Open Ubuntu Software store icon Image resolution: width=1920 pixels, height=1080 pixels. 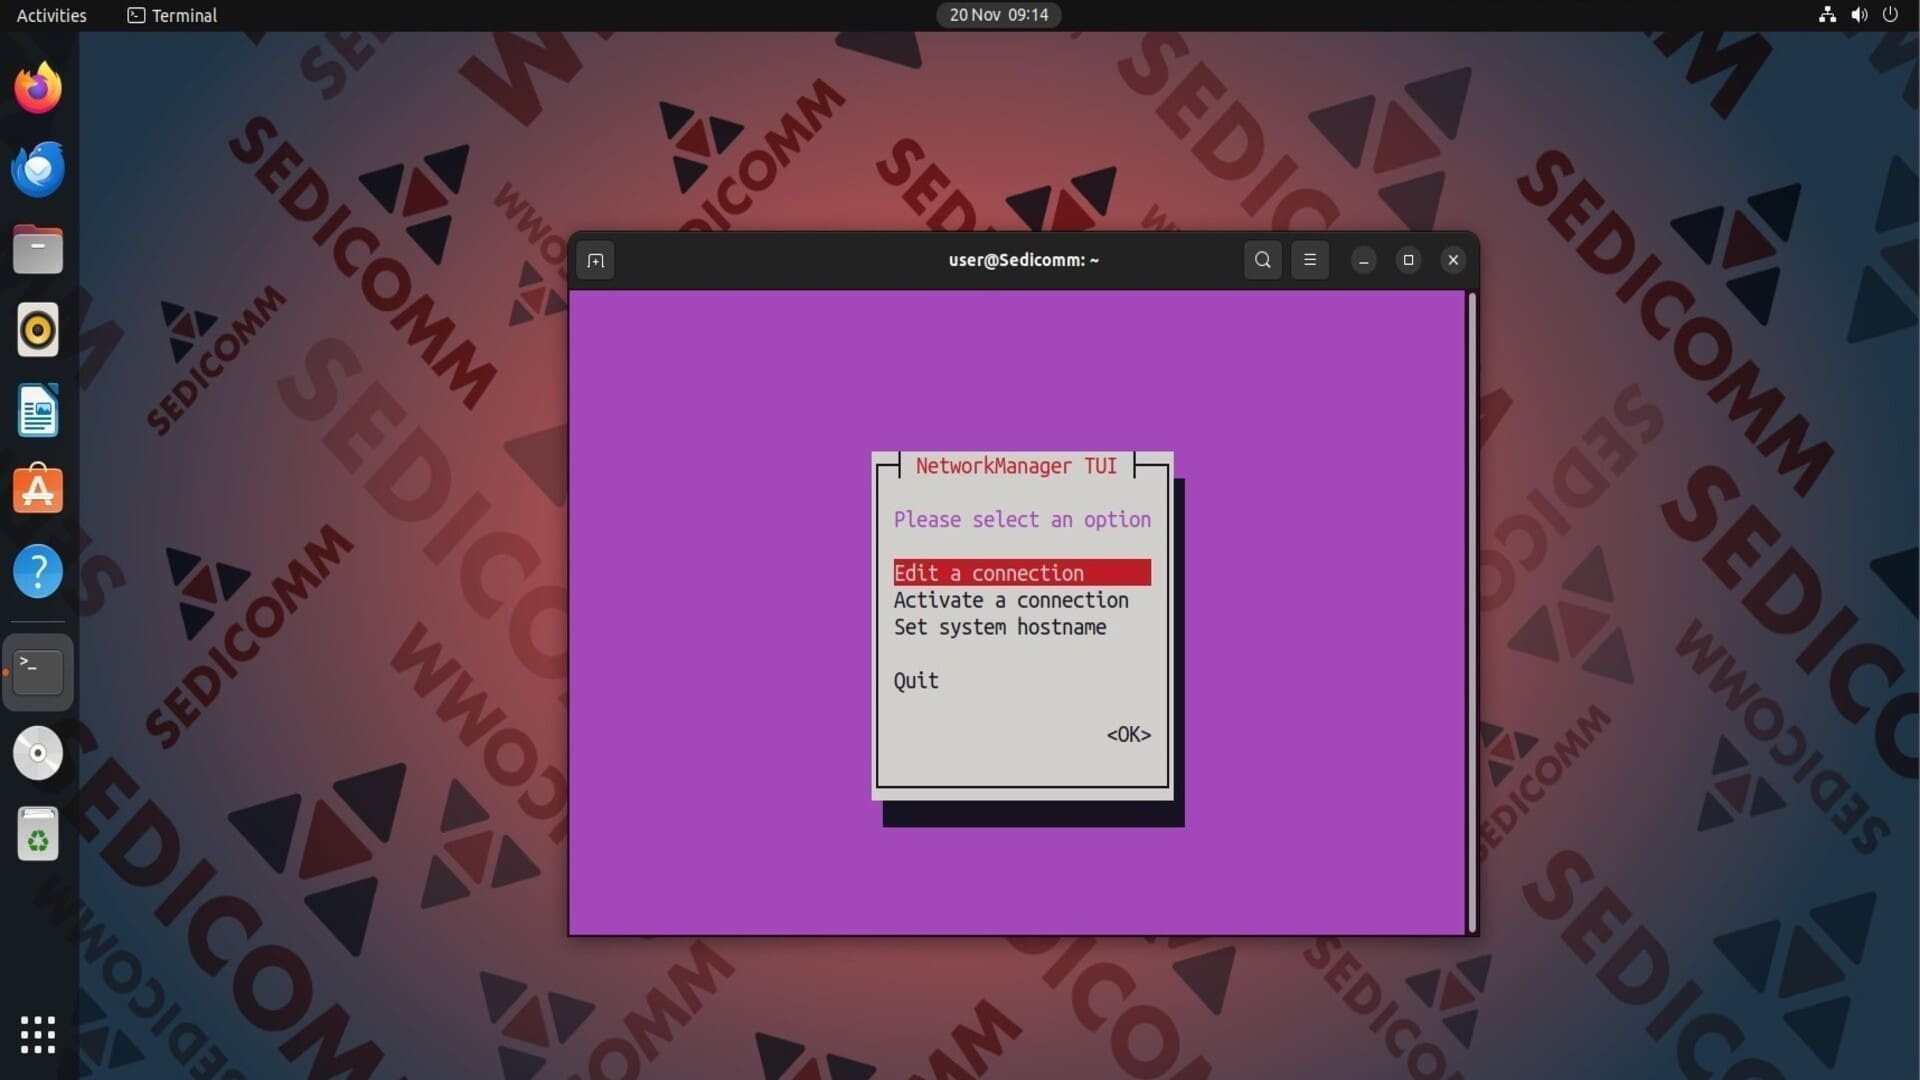click(x=38, y=489)
